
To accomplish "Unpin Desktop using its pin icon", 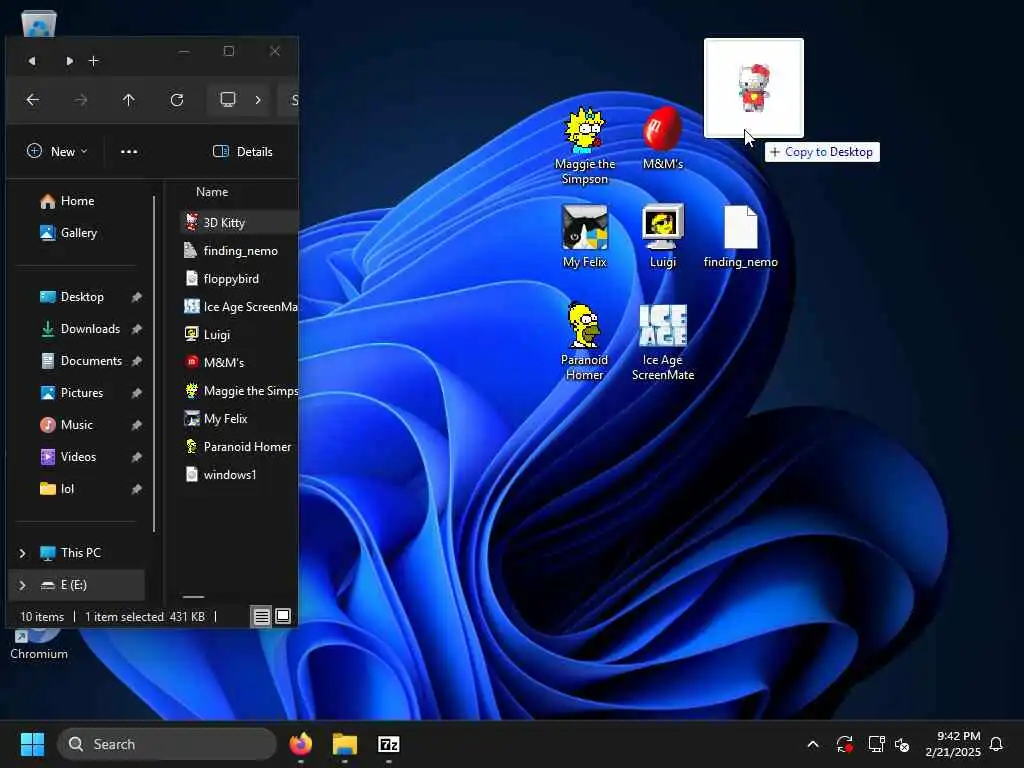I will coord(136,297).
